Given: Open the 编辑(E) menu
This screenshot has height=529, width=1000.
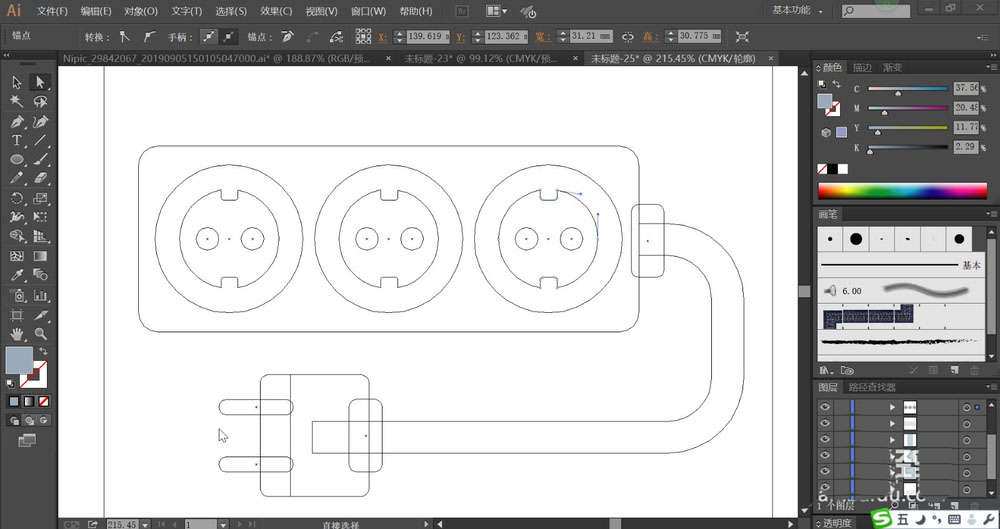Looking at the screenshot, I should [x=96, y=11].
